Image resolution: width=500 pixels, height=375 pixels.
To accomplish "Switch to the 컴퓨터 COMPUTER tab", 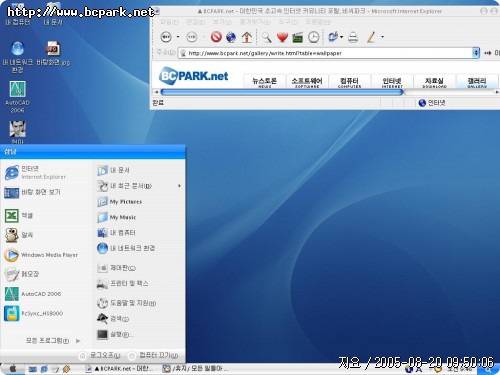I will click(349, 82).
